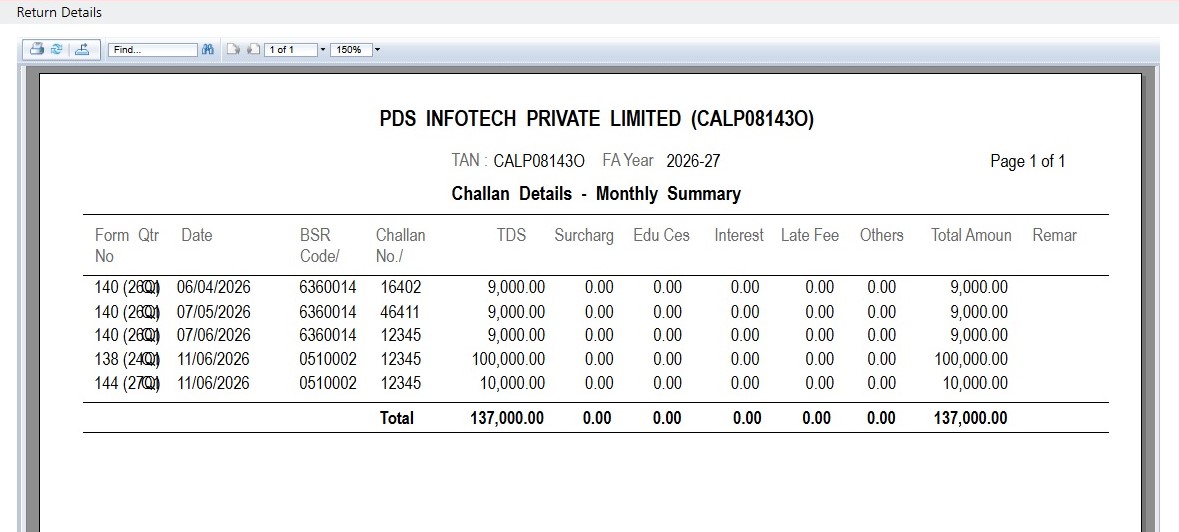Click the Total Amoun column header
Image resolution: width=1179 pixels, height=532 pixels.
tap(971, 235)
